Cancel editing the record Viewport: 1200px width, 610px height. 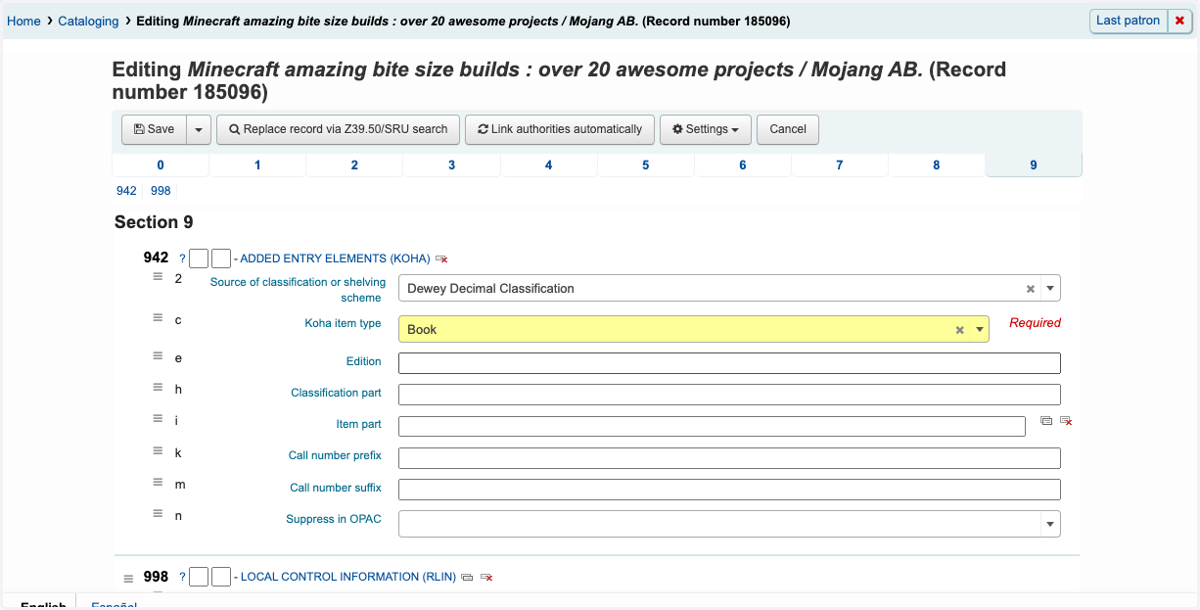pos(788,130)
